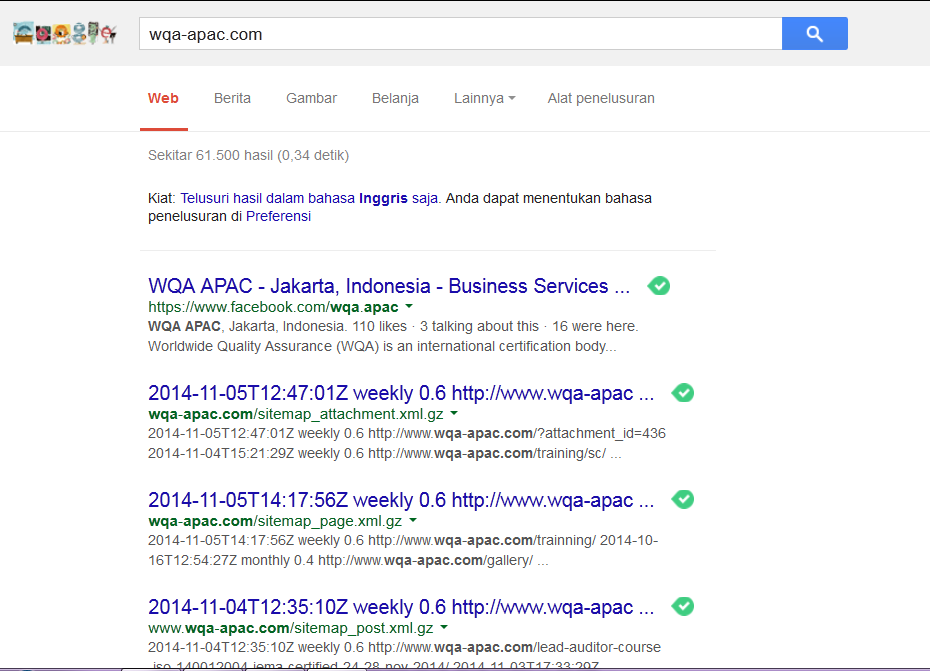Viewport: 930px width, 671px height.
Task: Click snippet line containing /lead-auditor-course
Action: [405, 647]
